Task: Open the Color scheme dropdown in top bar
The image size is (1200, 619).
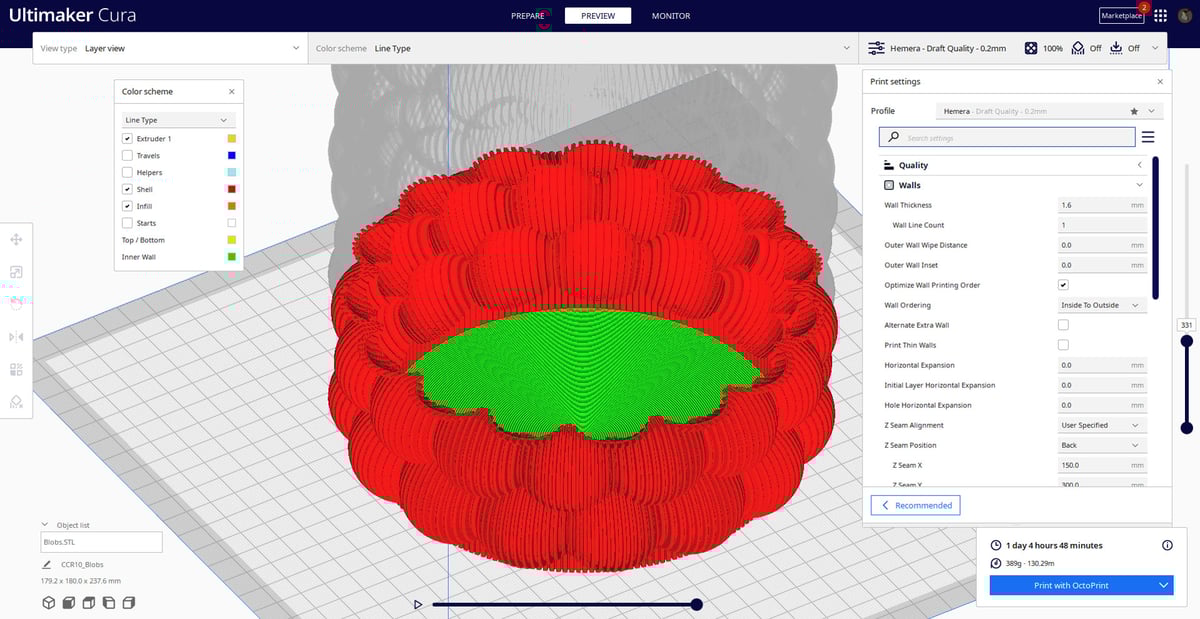Action: [x=583, y=48]
